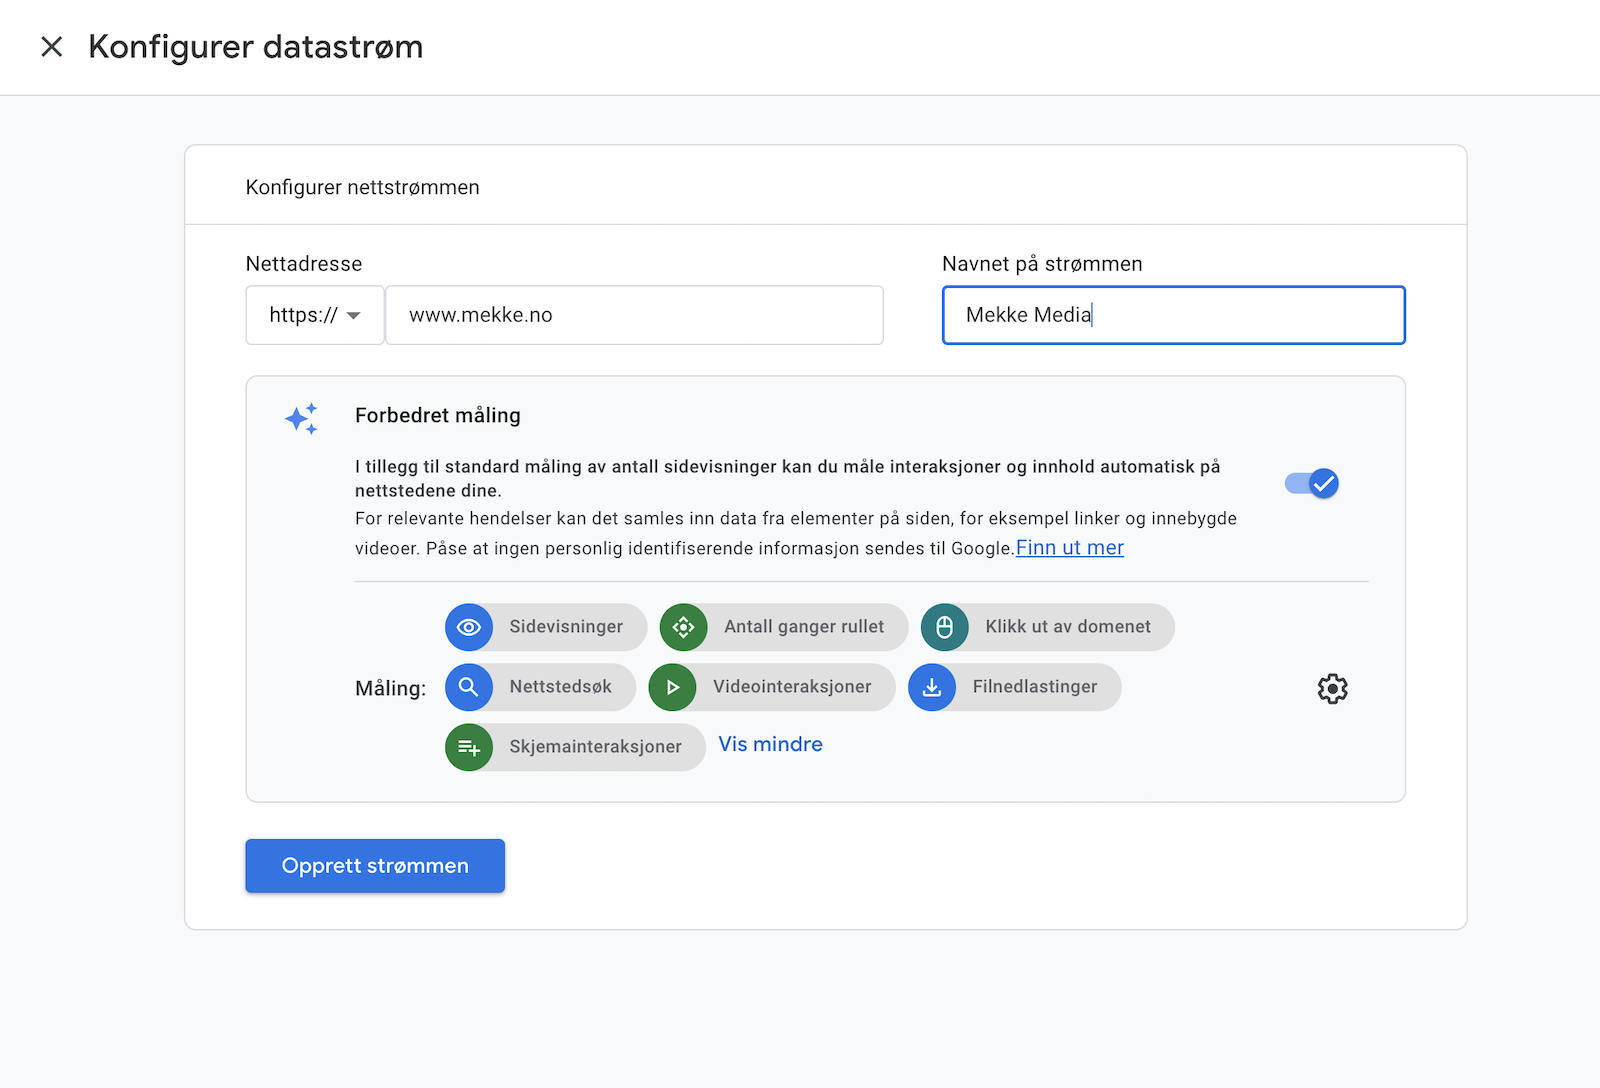Click the Skjemainteraksjoner form icon
This screenshot has width=1600, height=1088.
pos(469,747)
